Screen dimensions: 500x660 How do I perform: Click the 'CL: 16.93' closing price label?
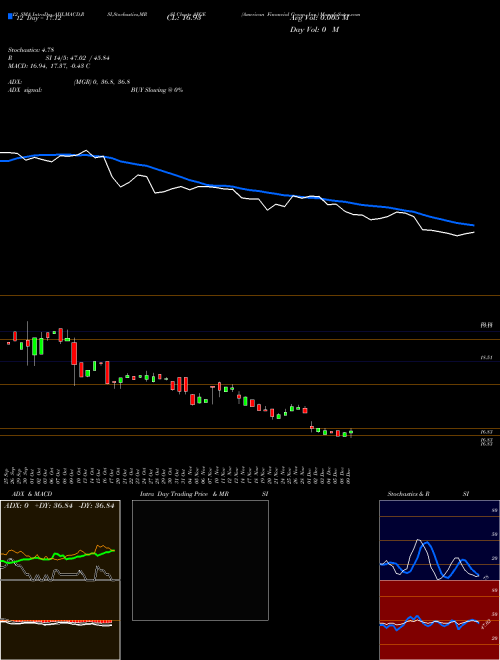[184, 18]
